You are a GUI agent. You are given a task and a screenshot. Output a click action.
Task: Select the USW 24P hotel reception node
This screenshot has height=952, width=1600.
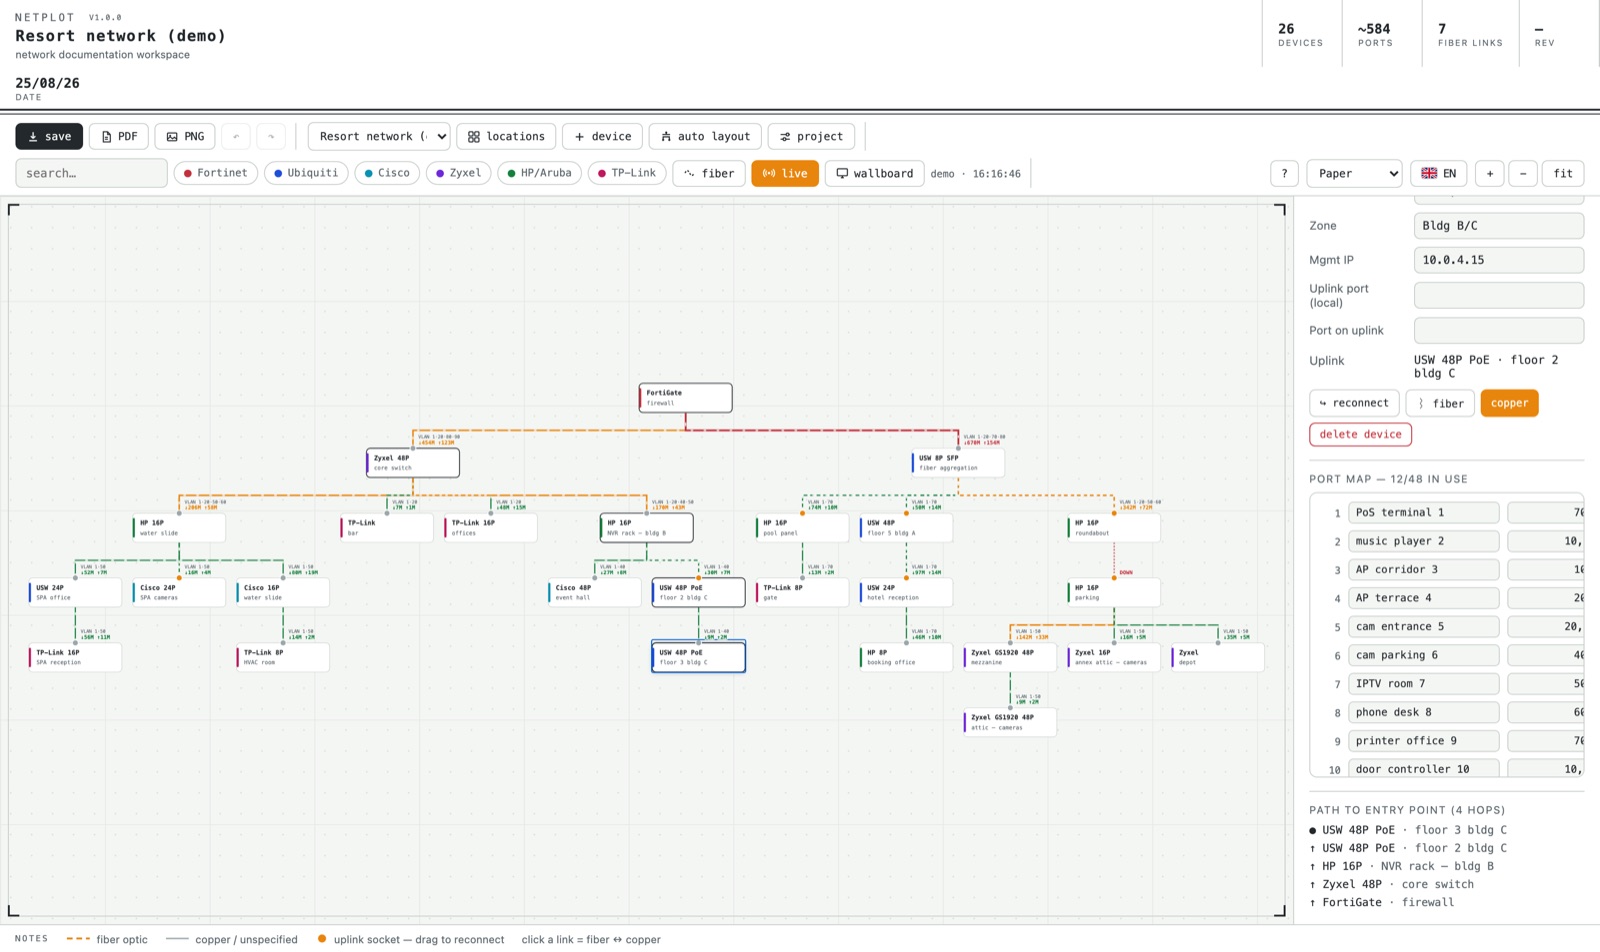click(906, 592)
